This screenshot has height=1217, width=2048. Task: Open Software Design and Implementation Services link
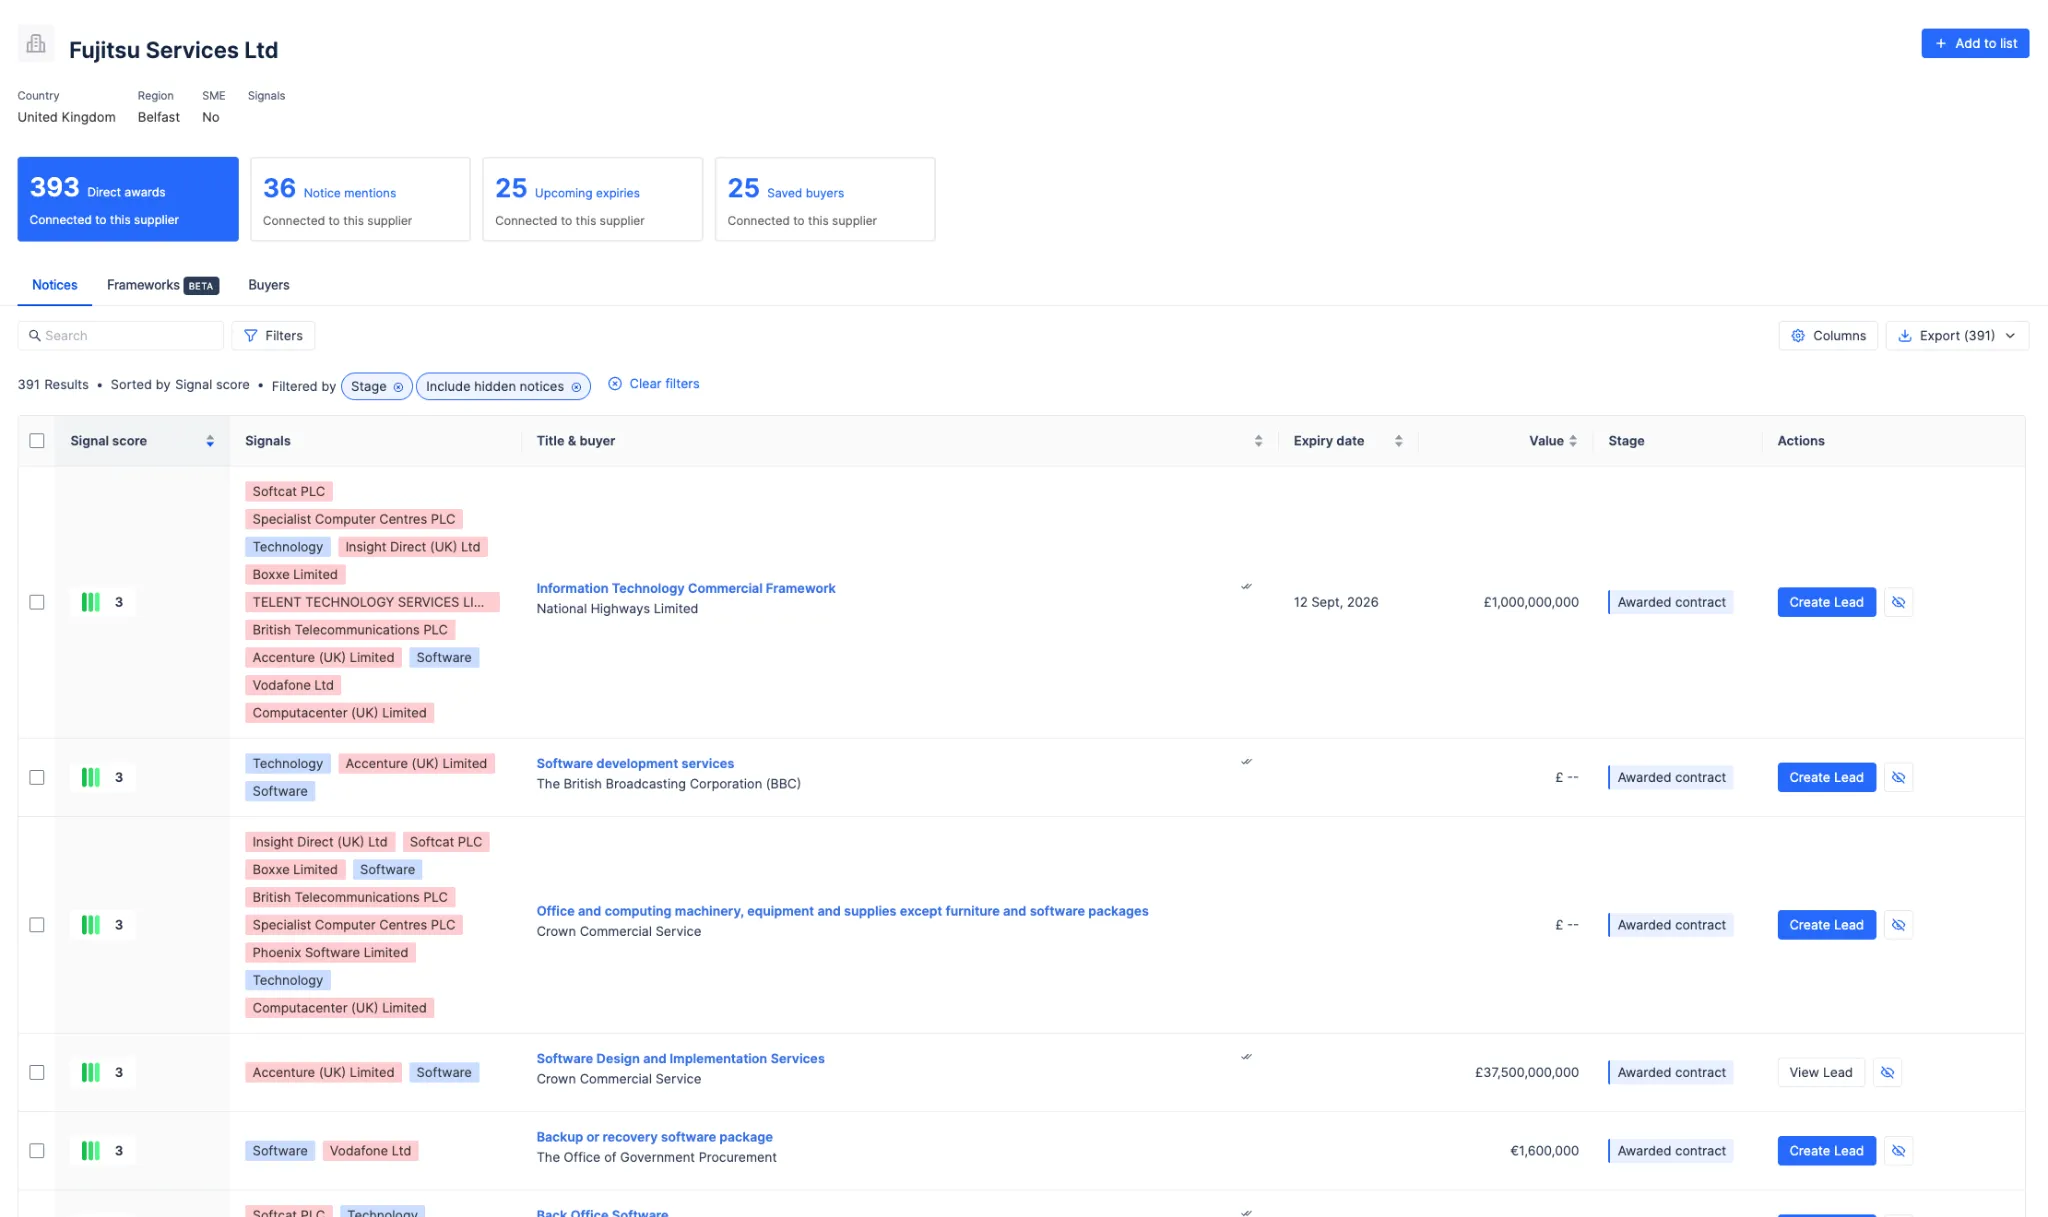pos(680,1058)
